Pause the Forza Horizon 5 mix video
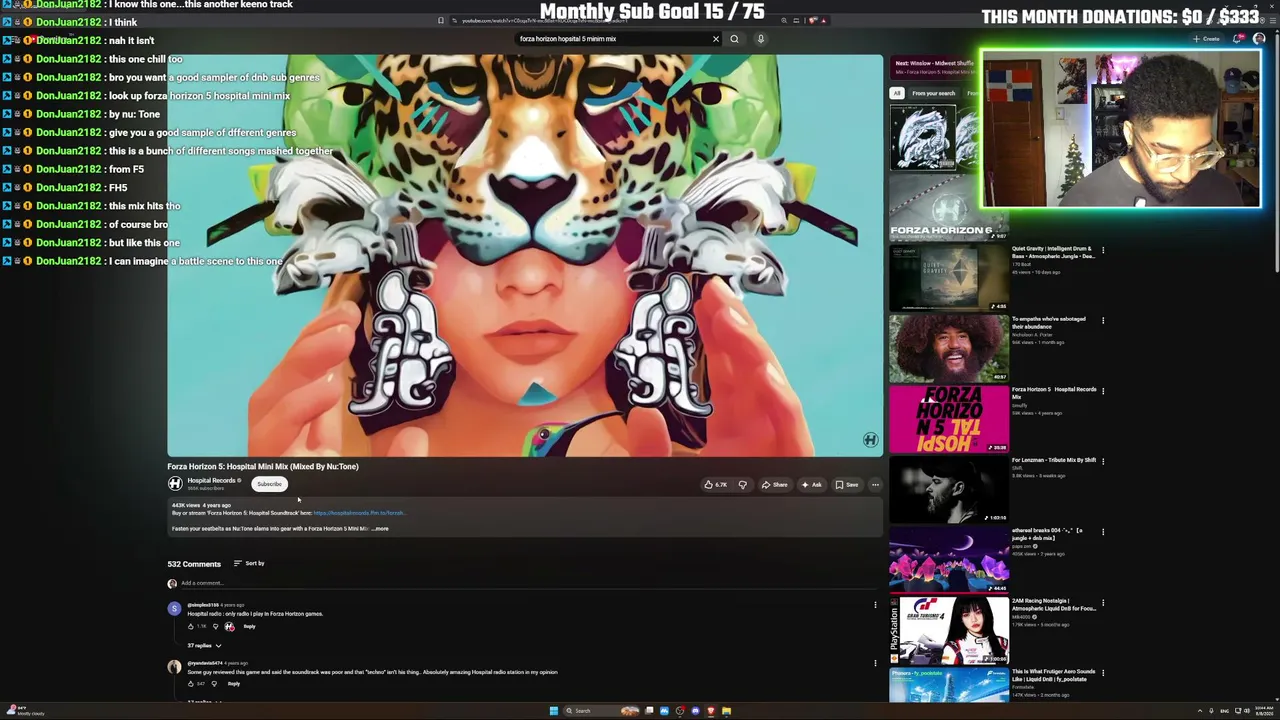1280x720 pixels. pos(525,255)
